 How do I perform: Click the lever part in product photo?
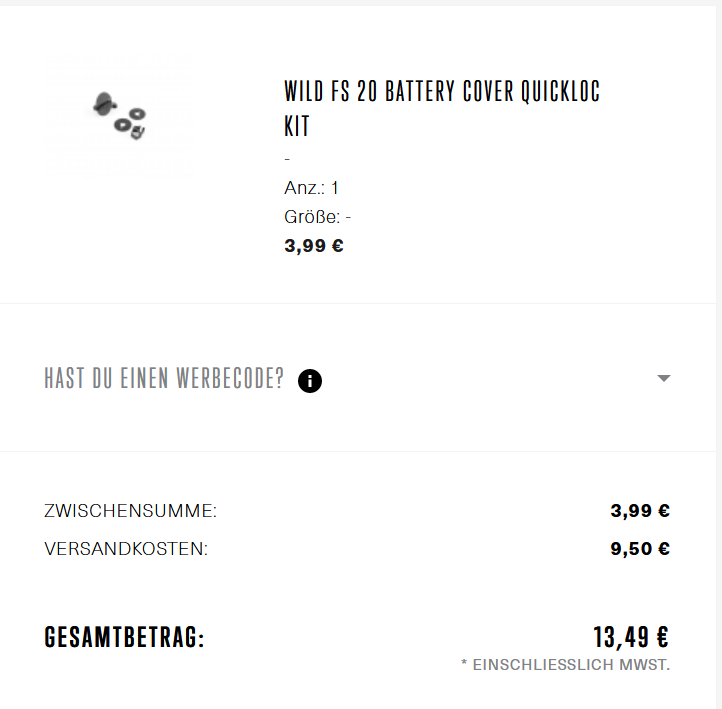(x=105, y=104)
